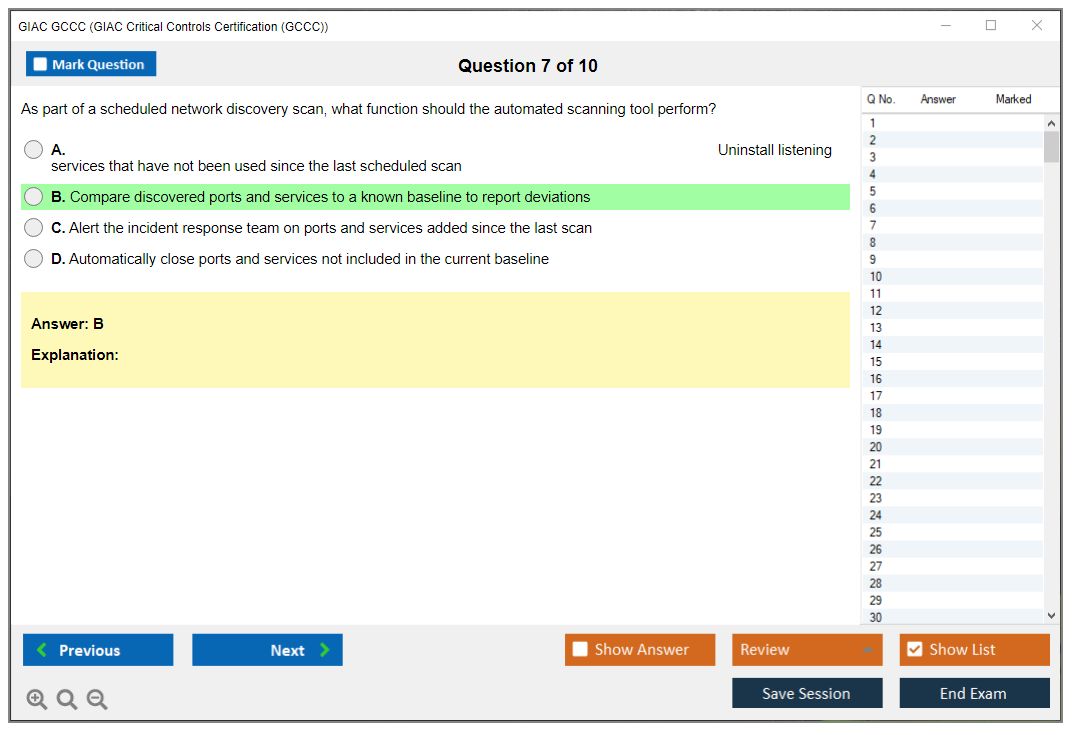Image resolution: width=1075 pixels, height=735 pixels.
Task: Click the question list scrollbar thumb
Action: pos(1051,145)
